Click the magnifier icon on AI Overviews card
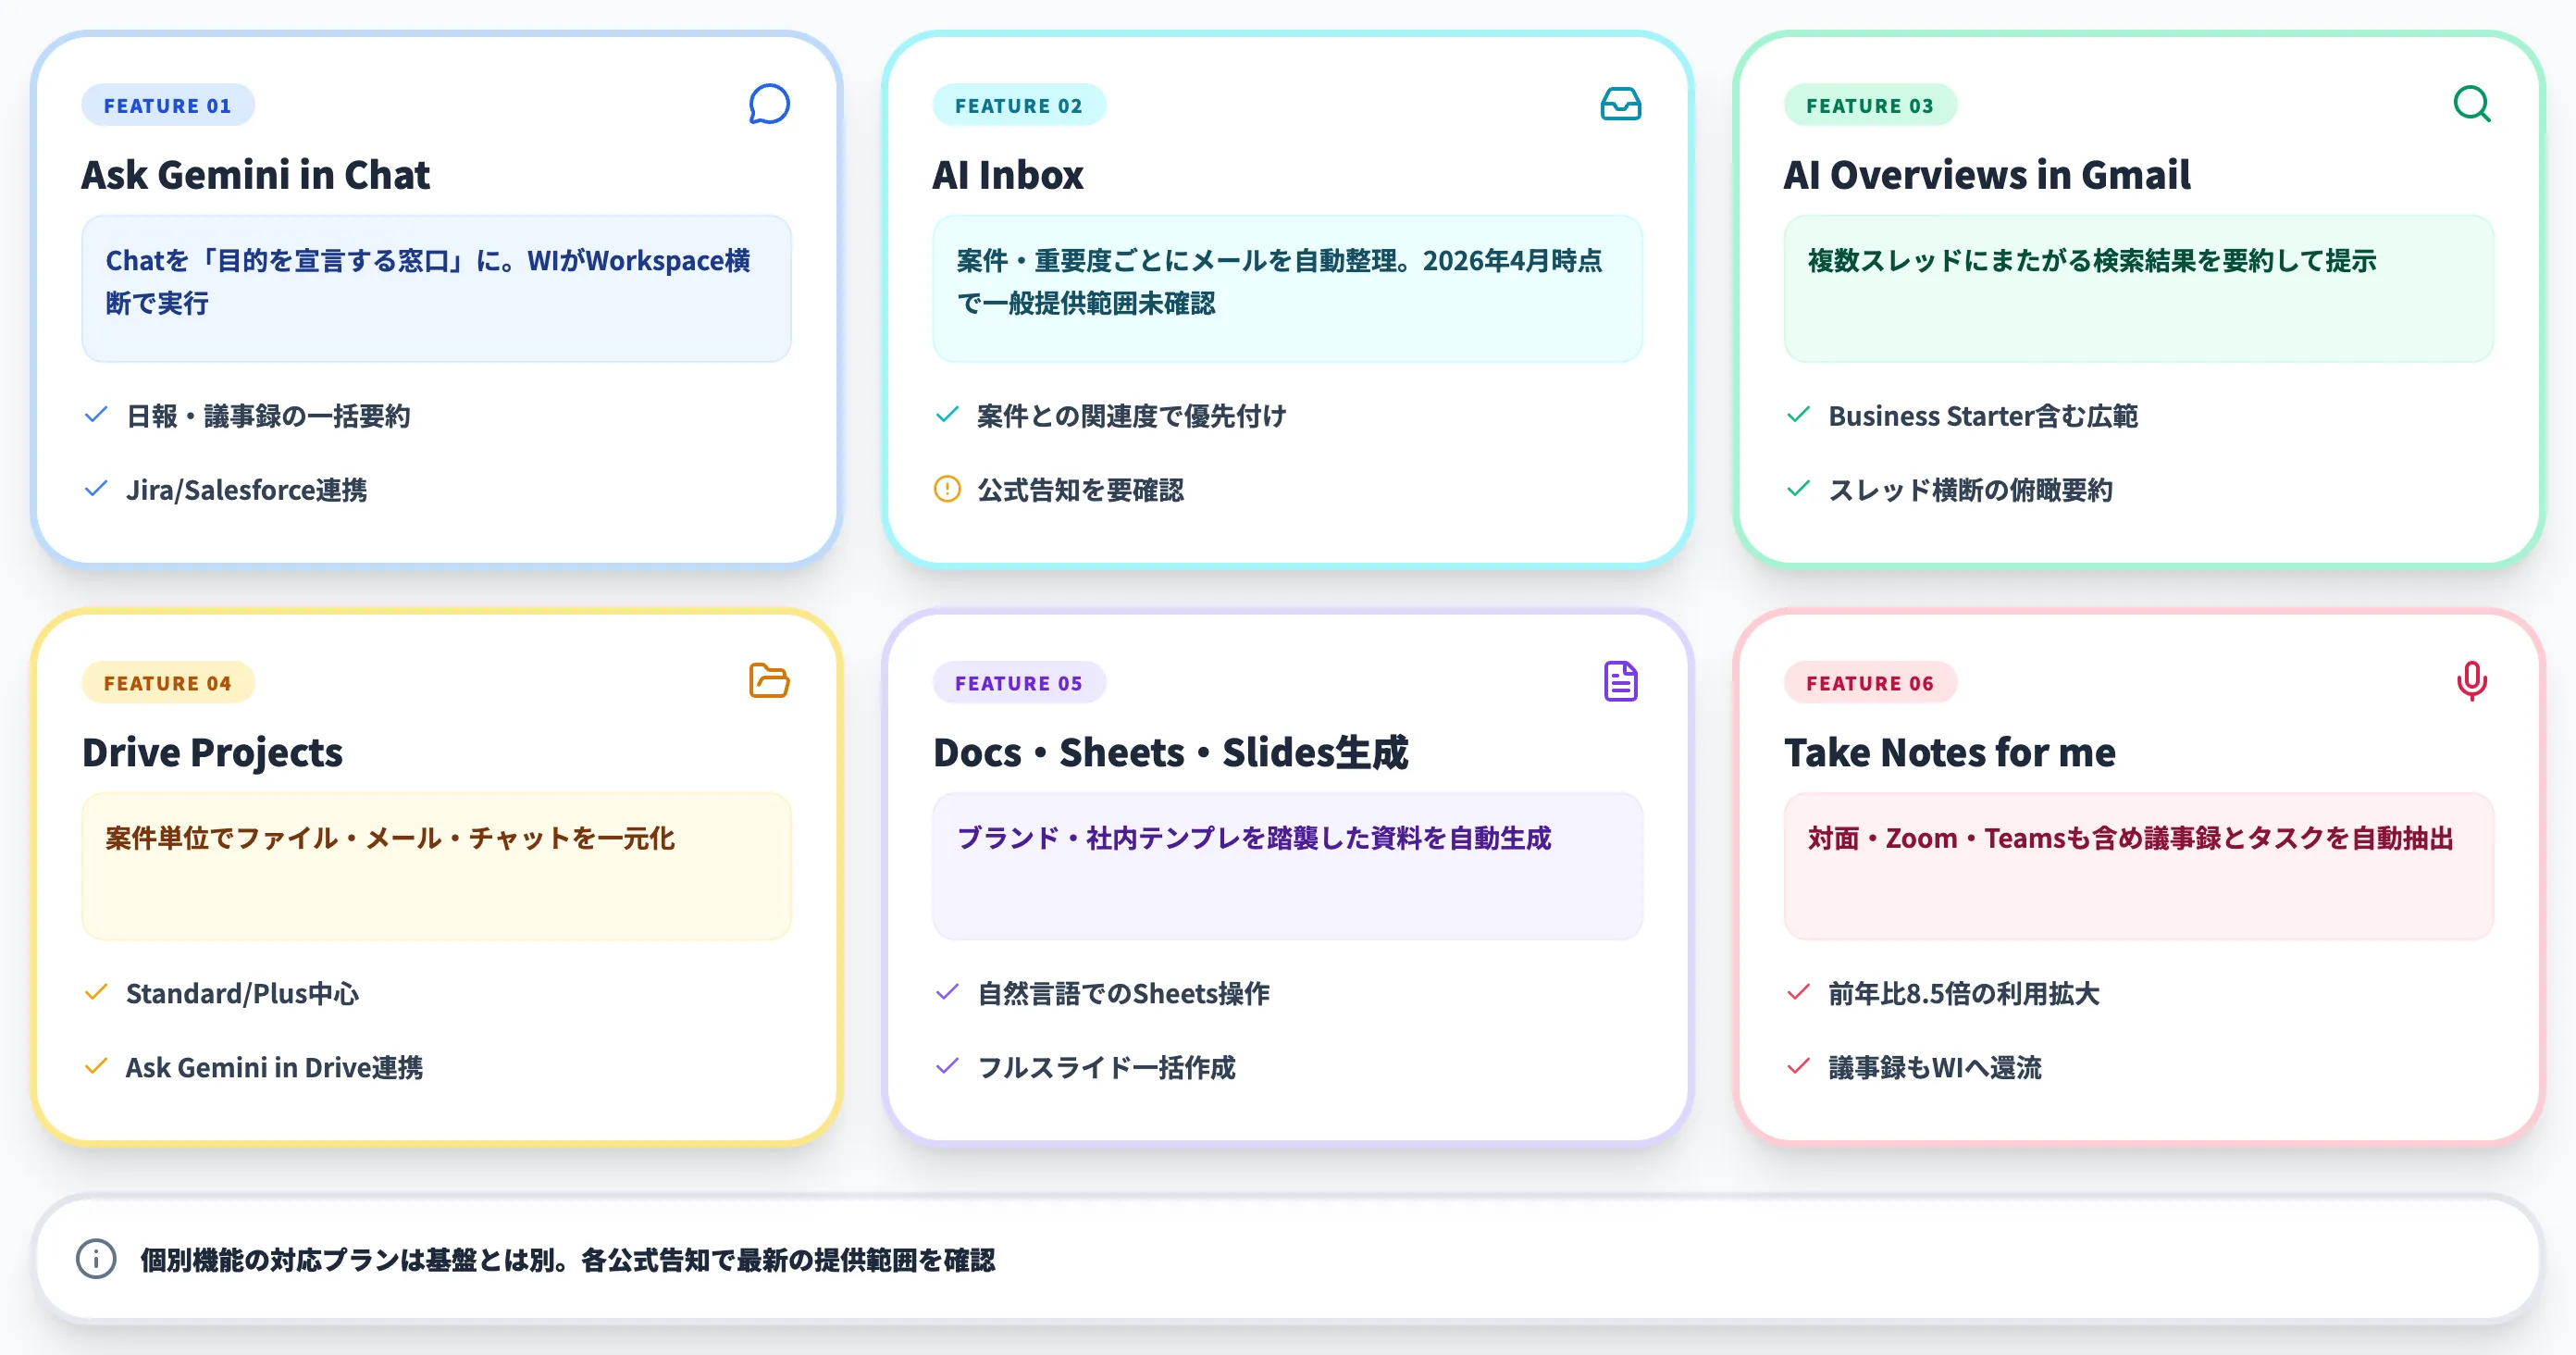The height and width of the screenshot is (1355, 2576). pos(2472,104)
